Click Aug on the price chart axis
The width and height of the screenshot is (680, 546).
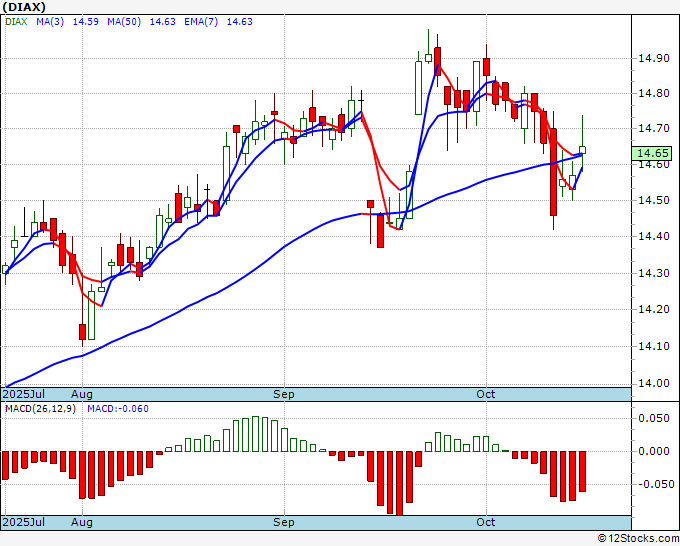tap(82, 394)
